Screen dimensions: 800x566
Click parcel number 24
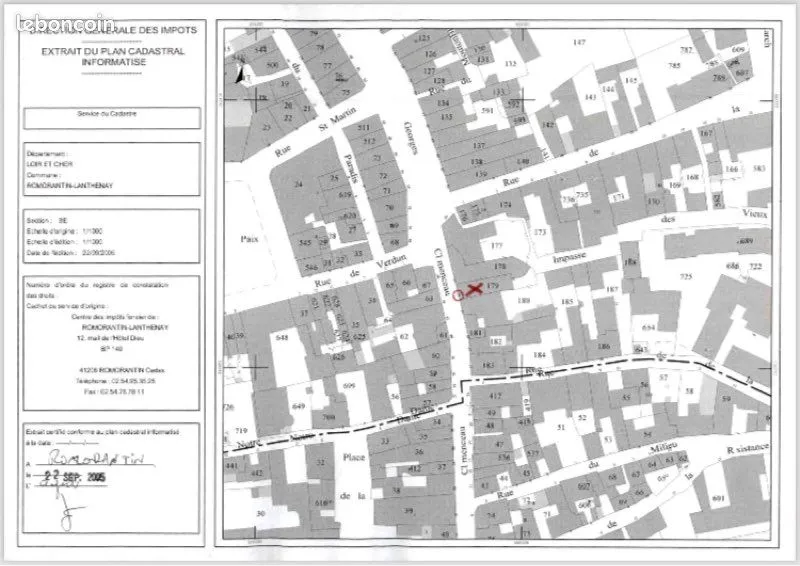click(299, 184)
